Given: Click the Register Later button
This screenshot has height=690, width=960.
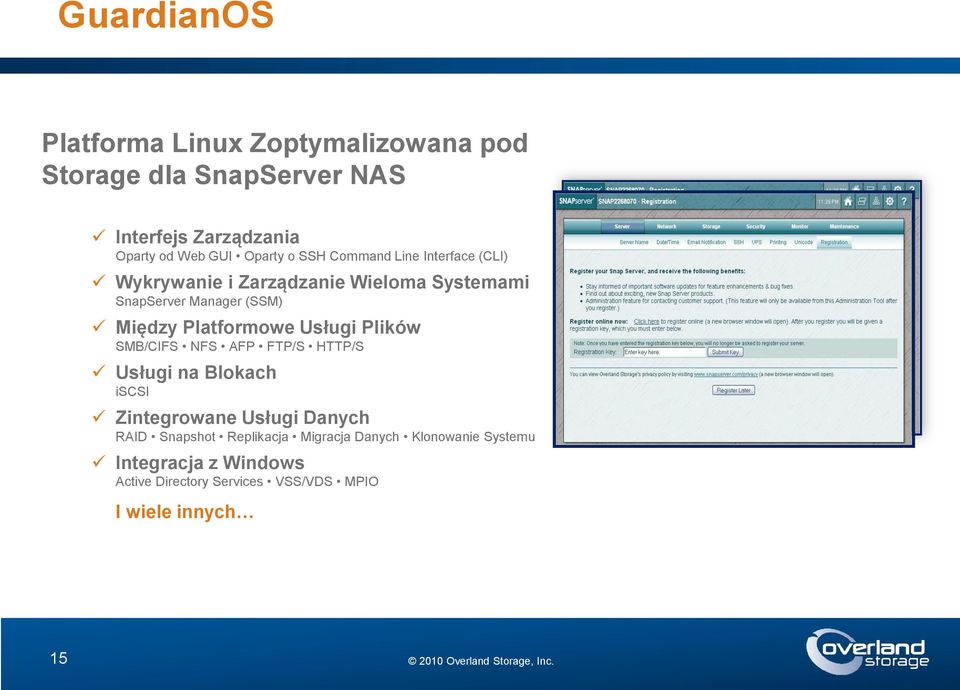Looking at the screenshot, I should [733, 390].
